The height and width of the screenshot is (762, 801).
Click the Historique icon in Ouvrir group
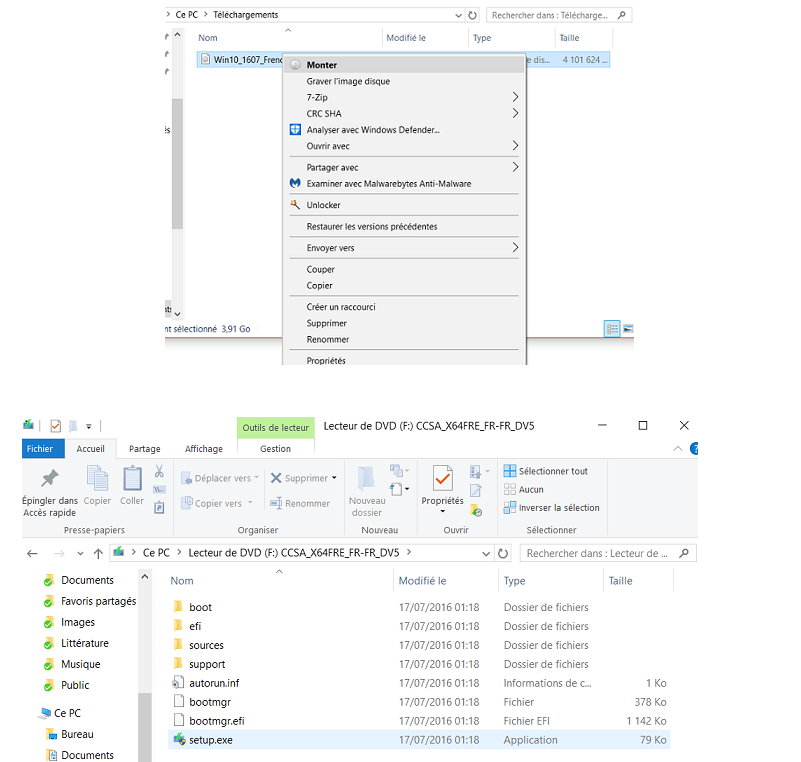[476, 510]
